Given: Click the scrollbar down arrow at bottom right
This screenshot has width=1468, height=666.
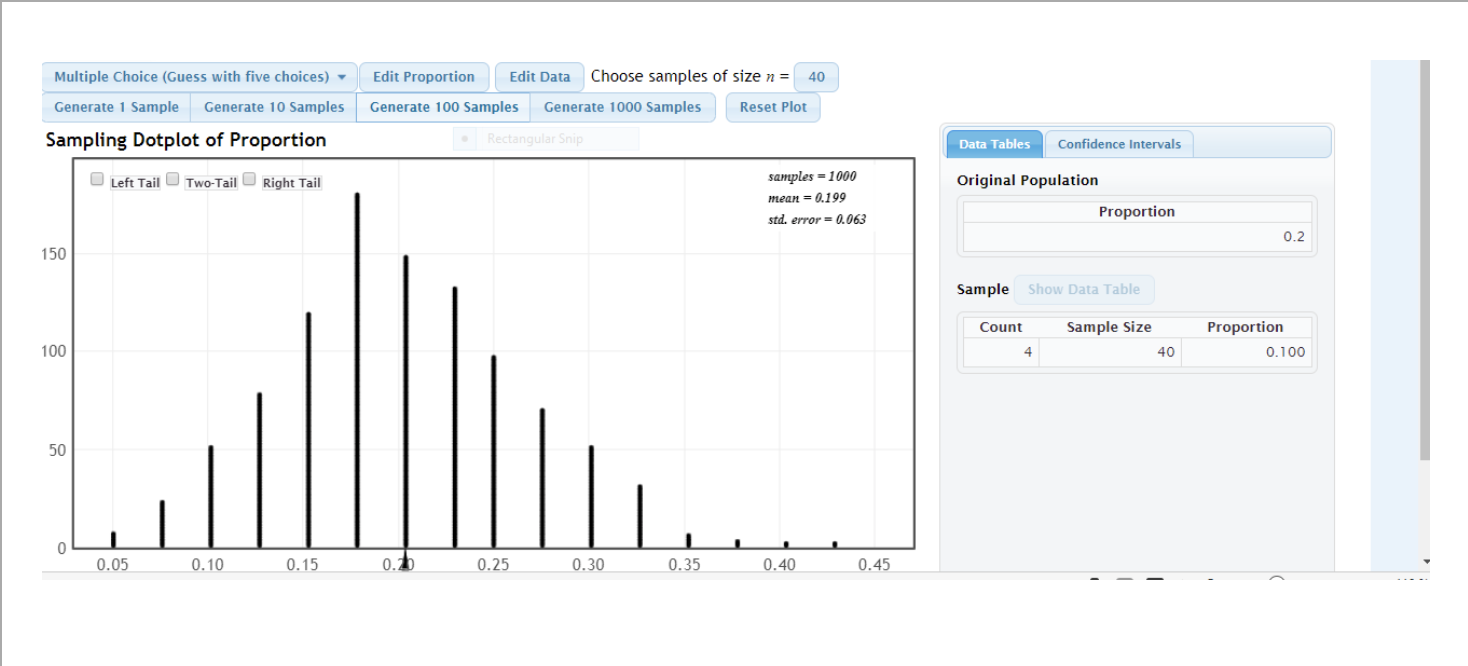Looking at the screenshot, I should [1427, 561].
